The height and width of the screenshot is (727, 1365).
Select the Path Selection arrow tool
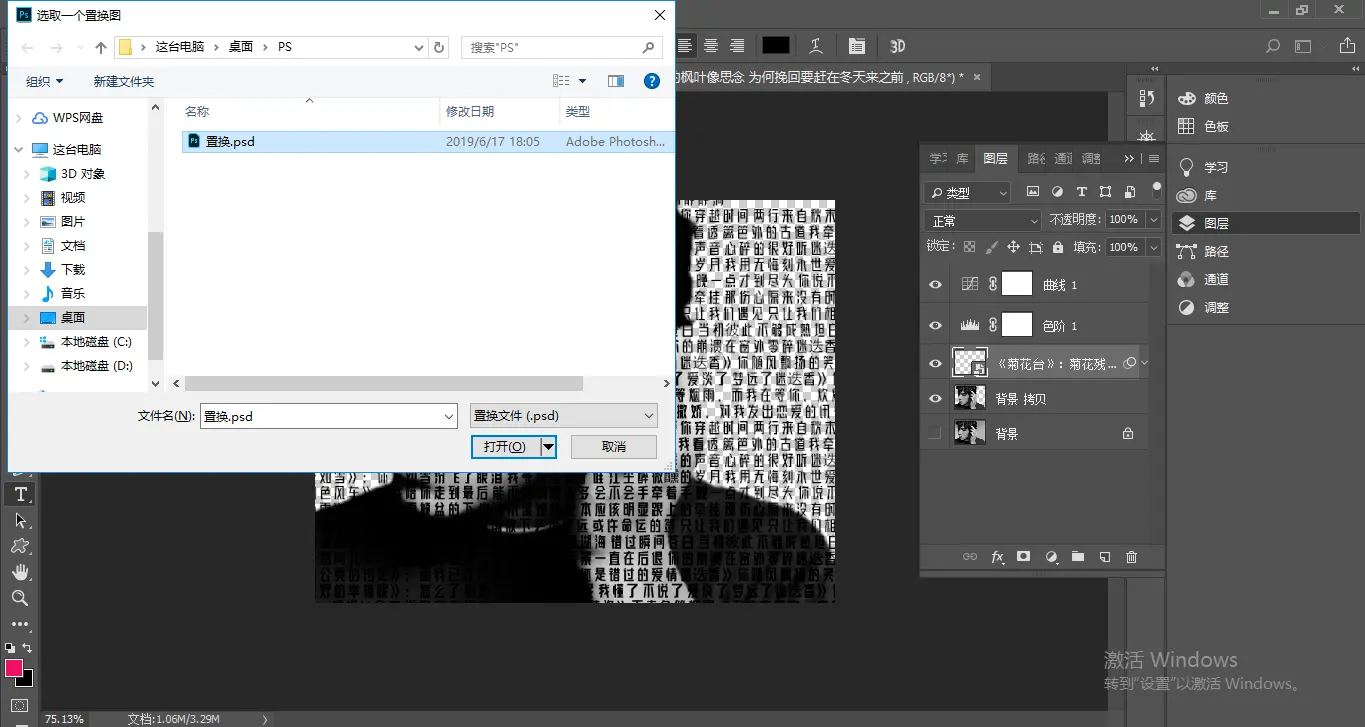[20, 520]
